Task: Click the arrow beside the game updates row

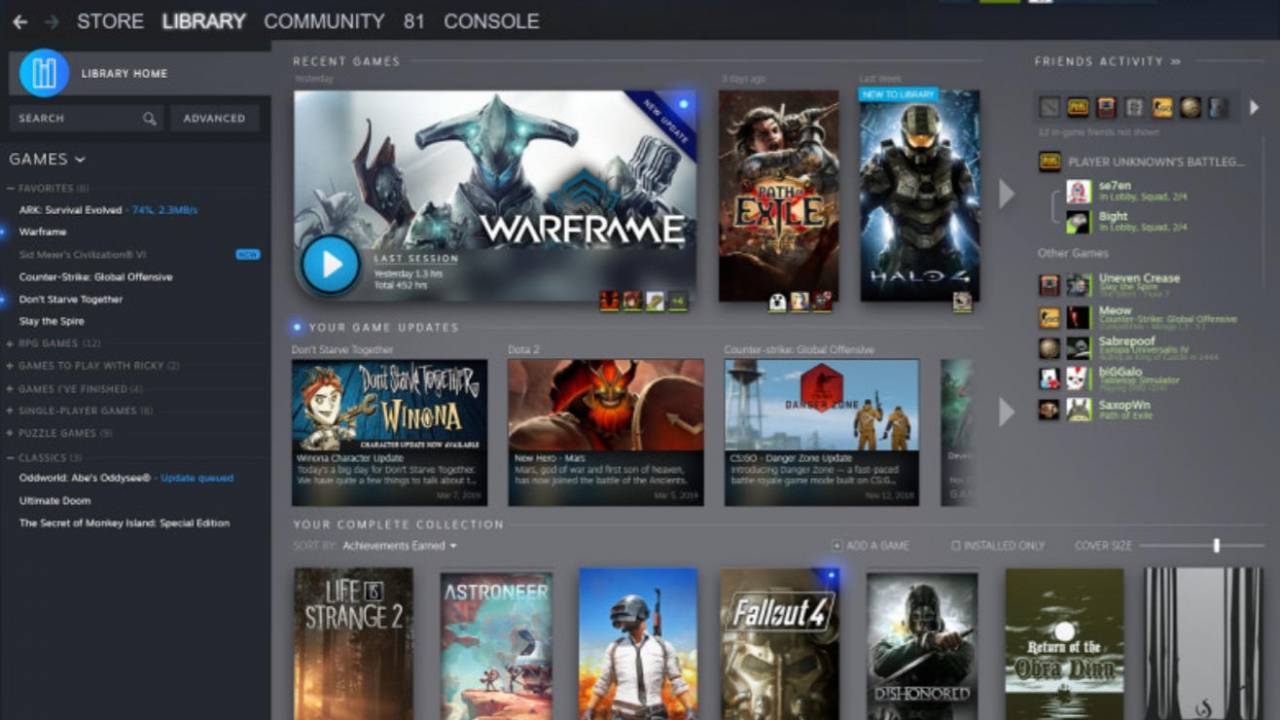Action: coord(1006,411)
